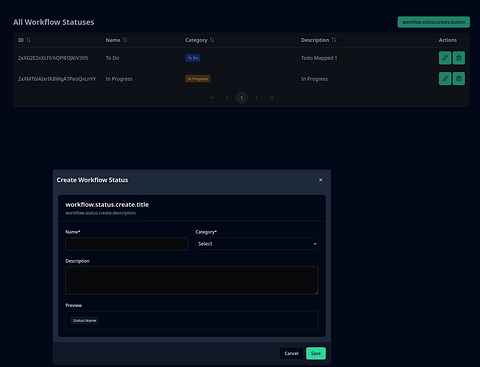The image size is (480, 367).
Task: Click into the Description textarea
Action: point(192,280)
